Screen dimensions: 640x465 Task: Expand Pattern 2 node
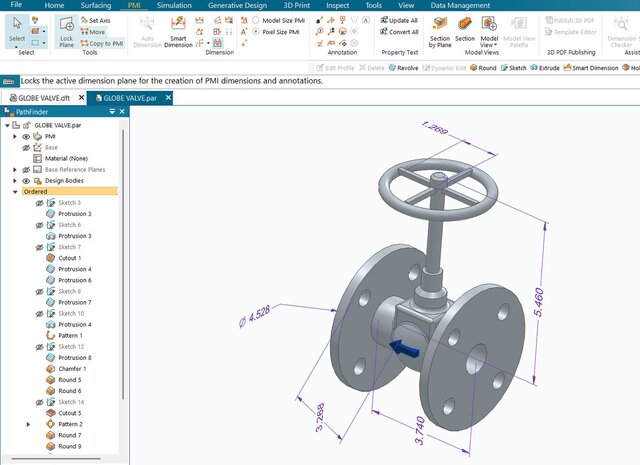(28, 424)
